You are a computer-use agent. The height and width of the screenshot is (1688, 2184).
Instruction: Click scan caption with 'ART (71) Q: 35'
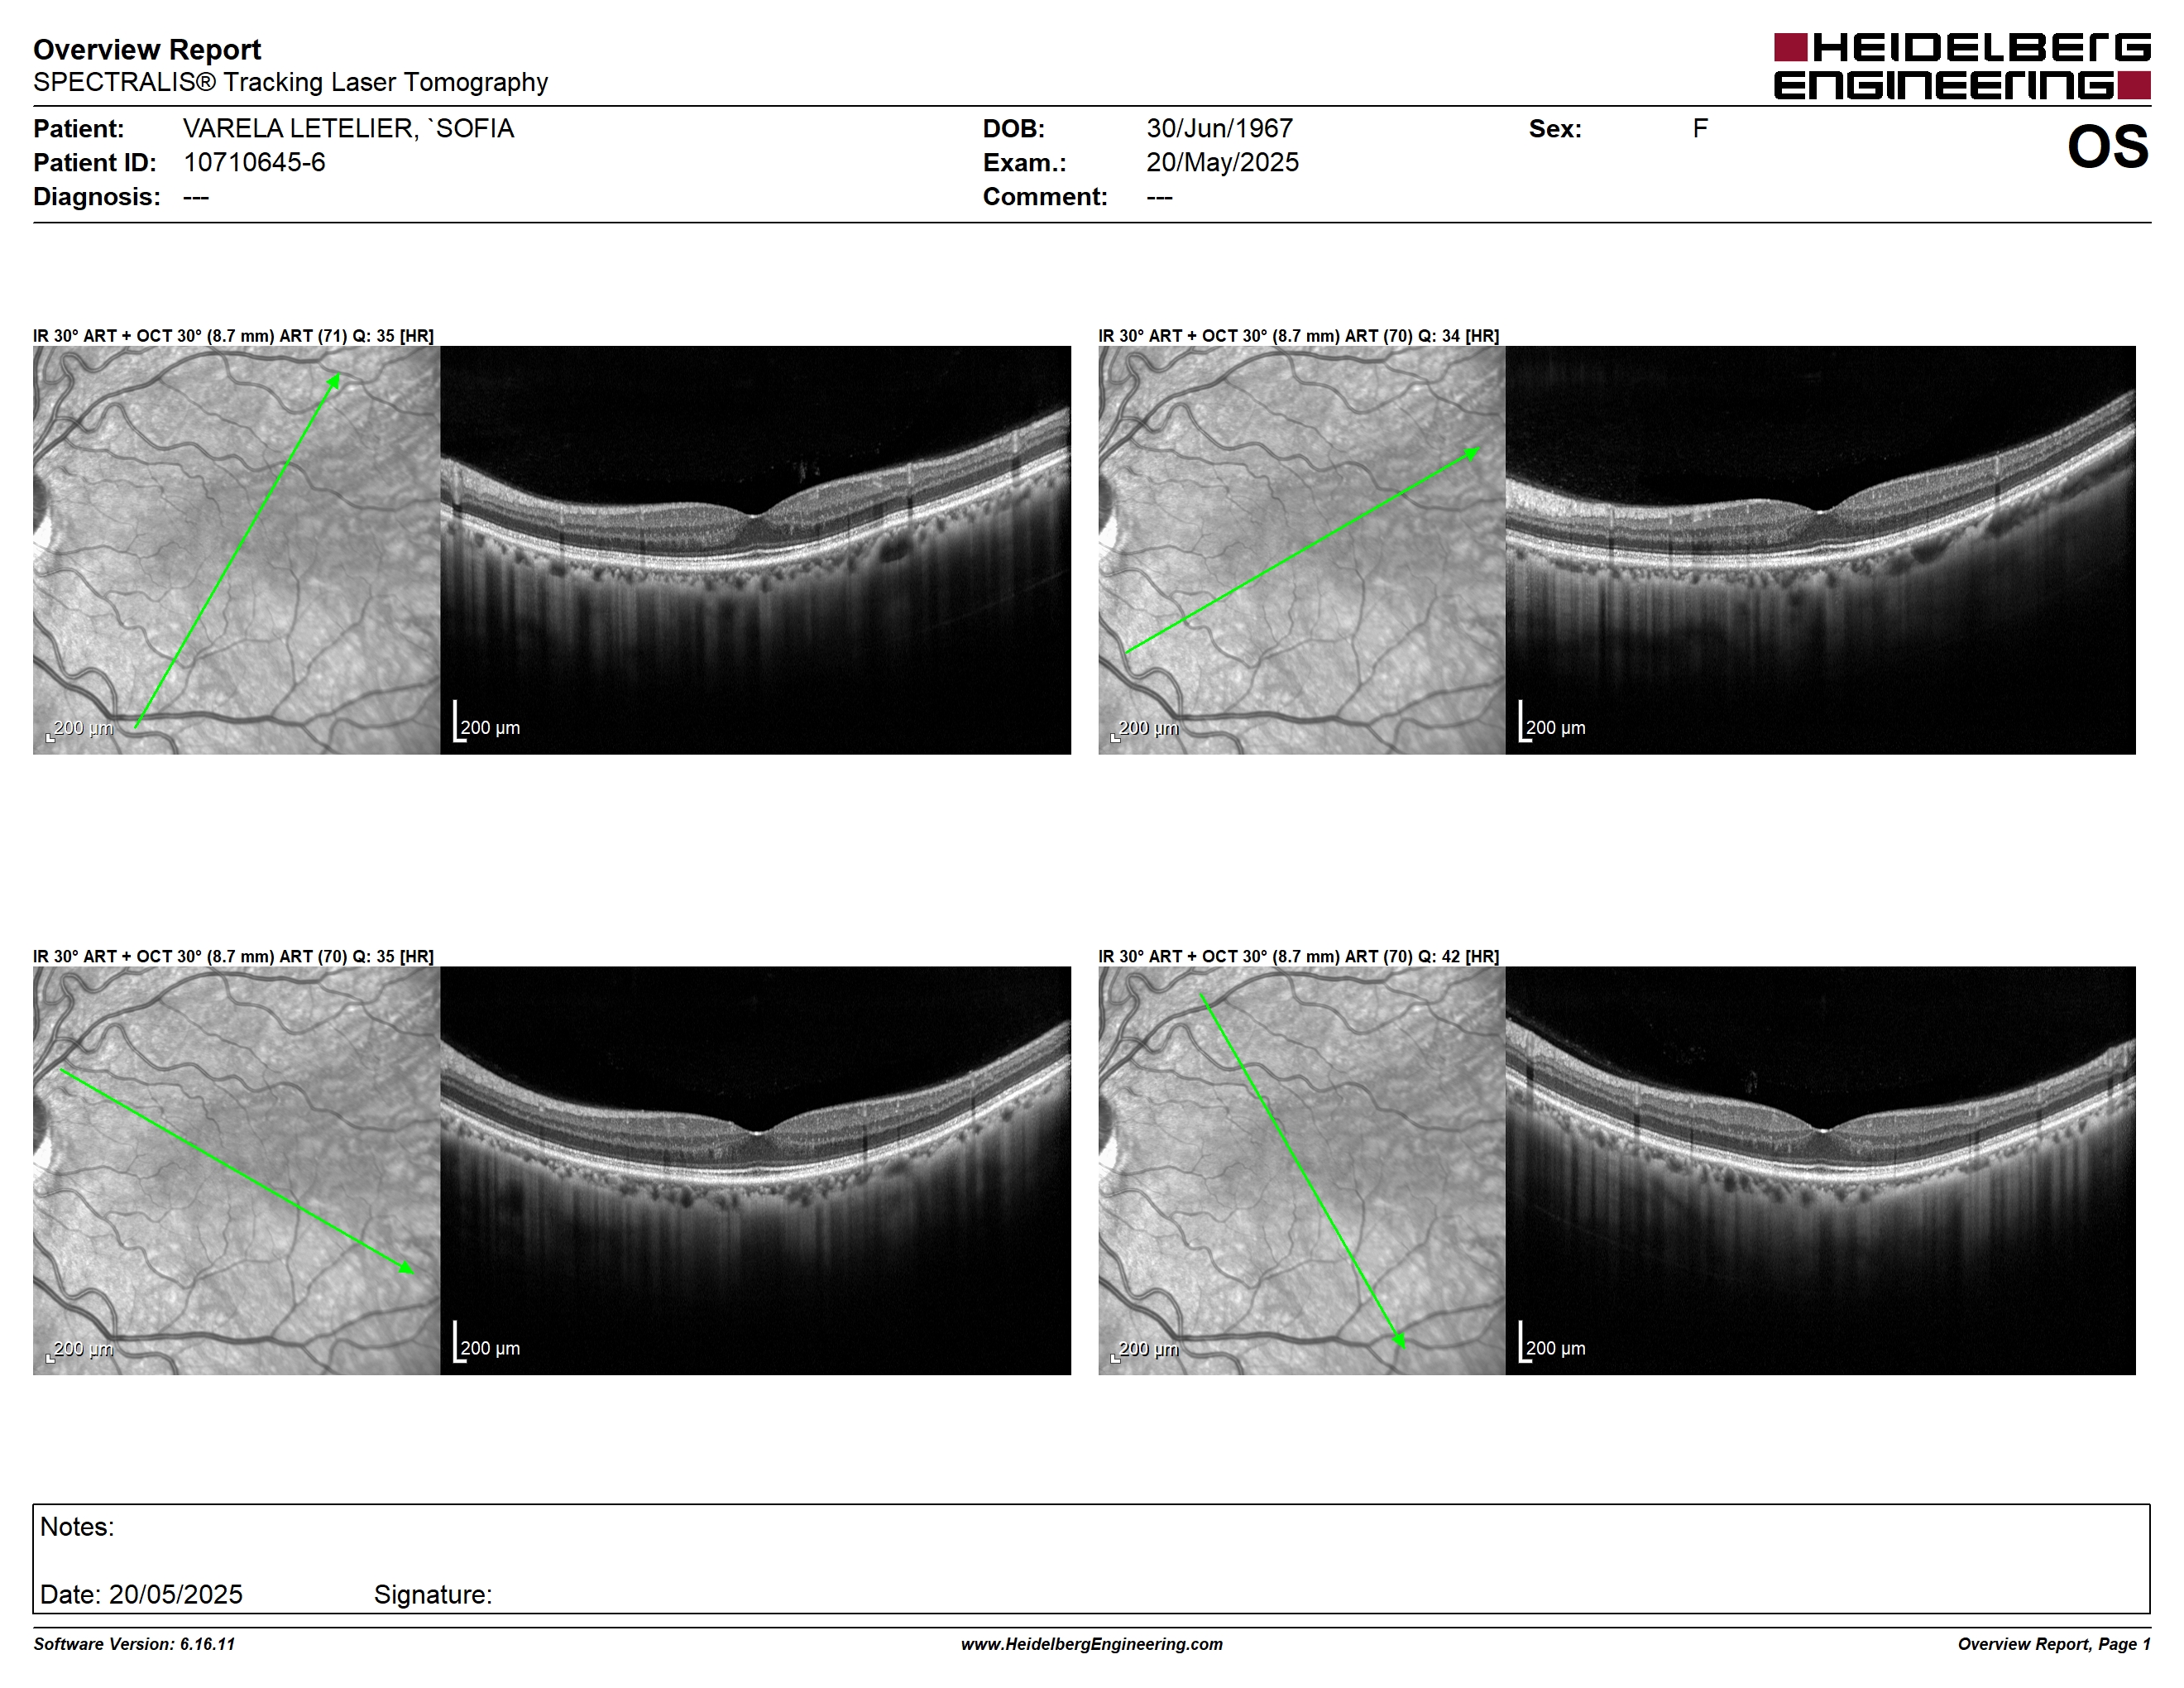[233, 336]
